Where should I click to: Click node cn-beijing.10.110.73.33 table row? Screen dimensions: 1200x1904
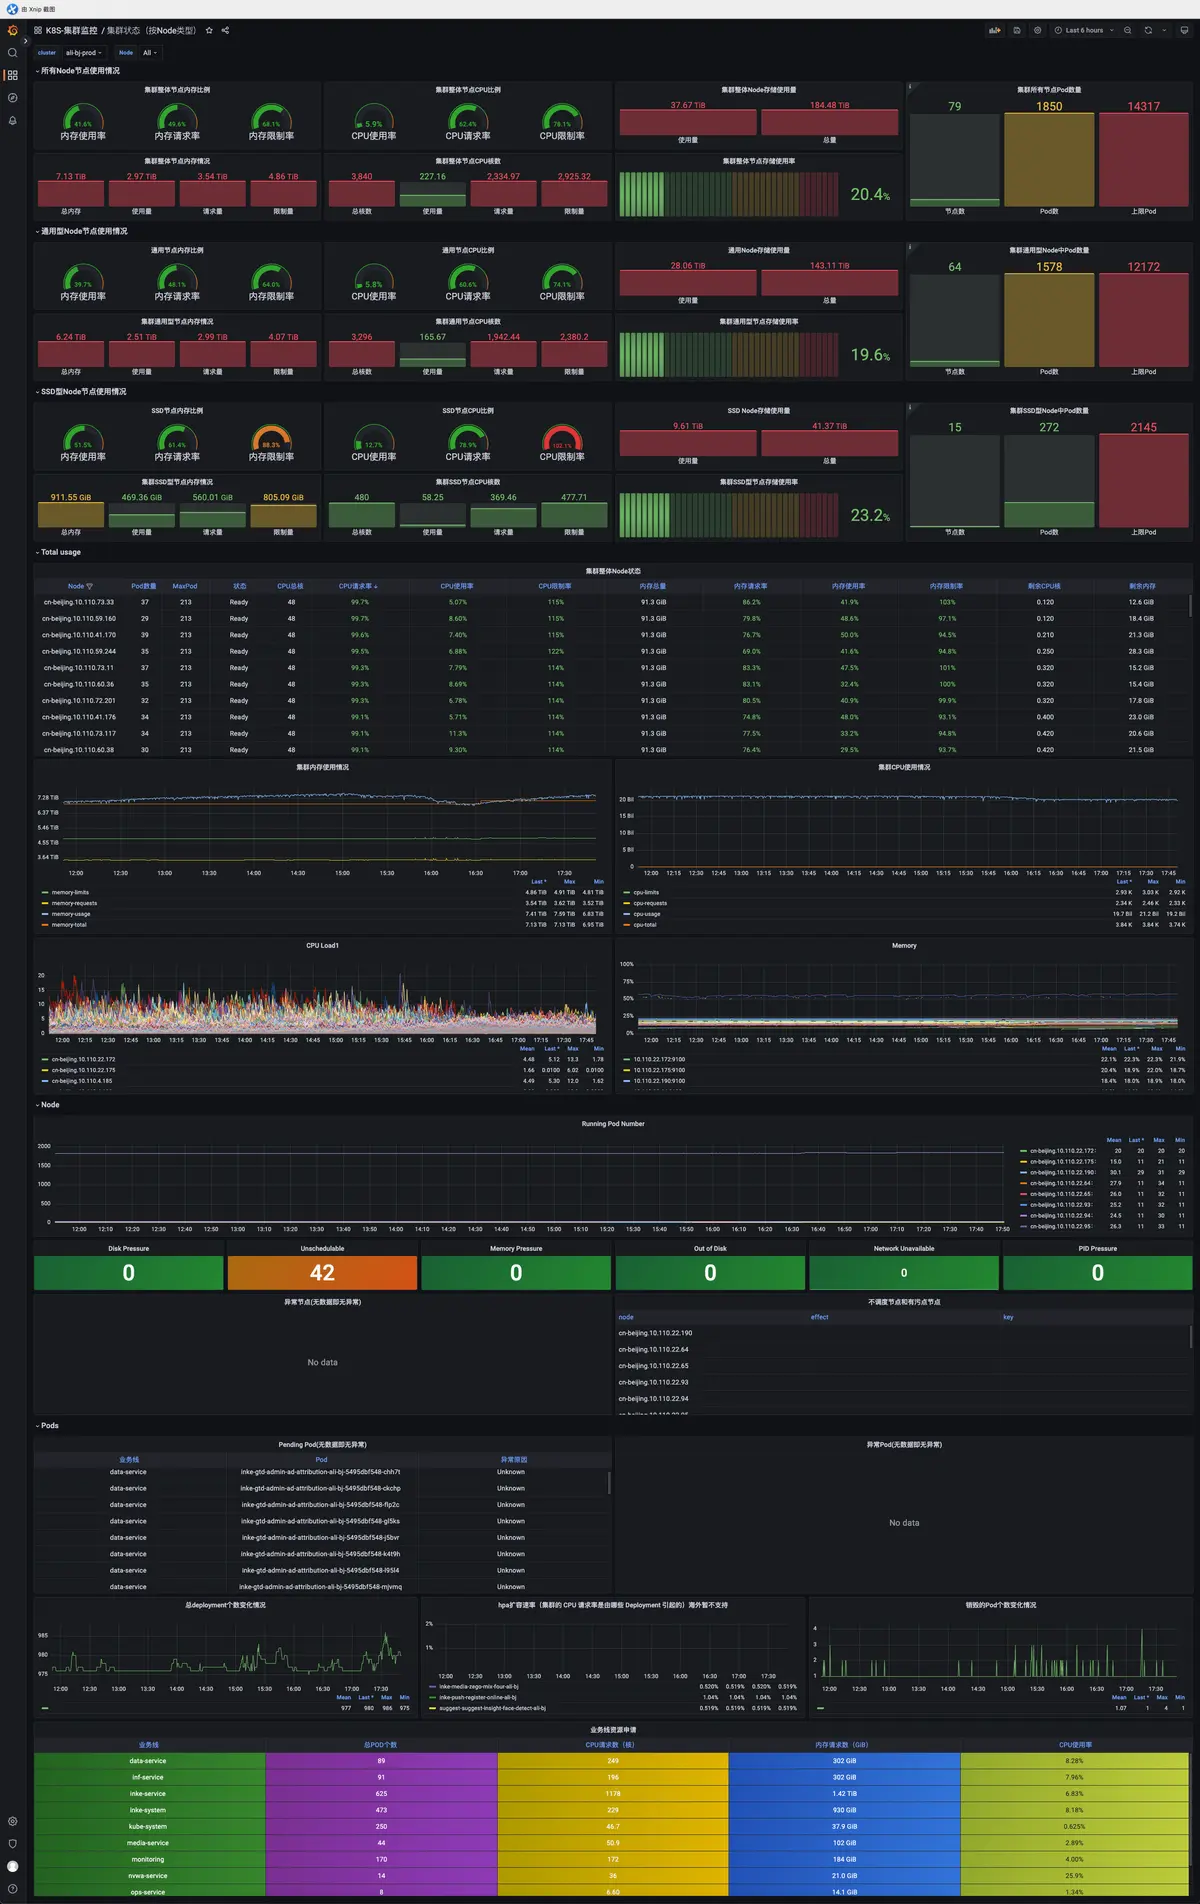pos(610,602)
